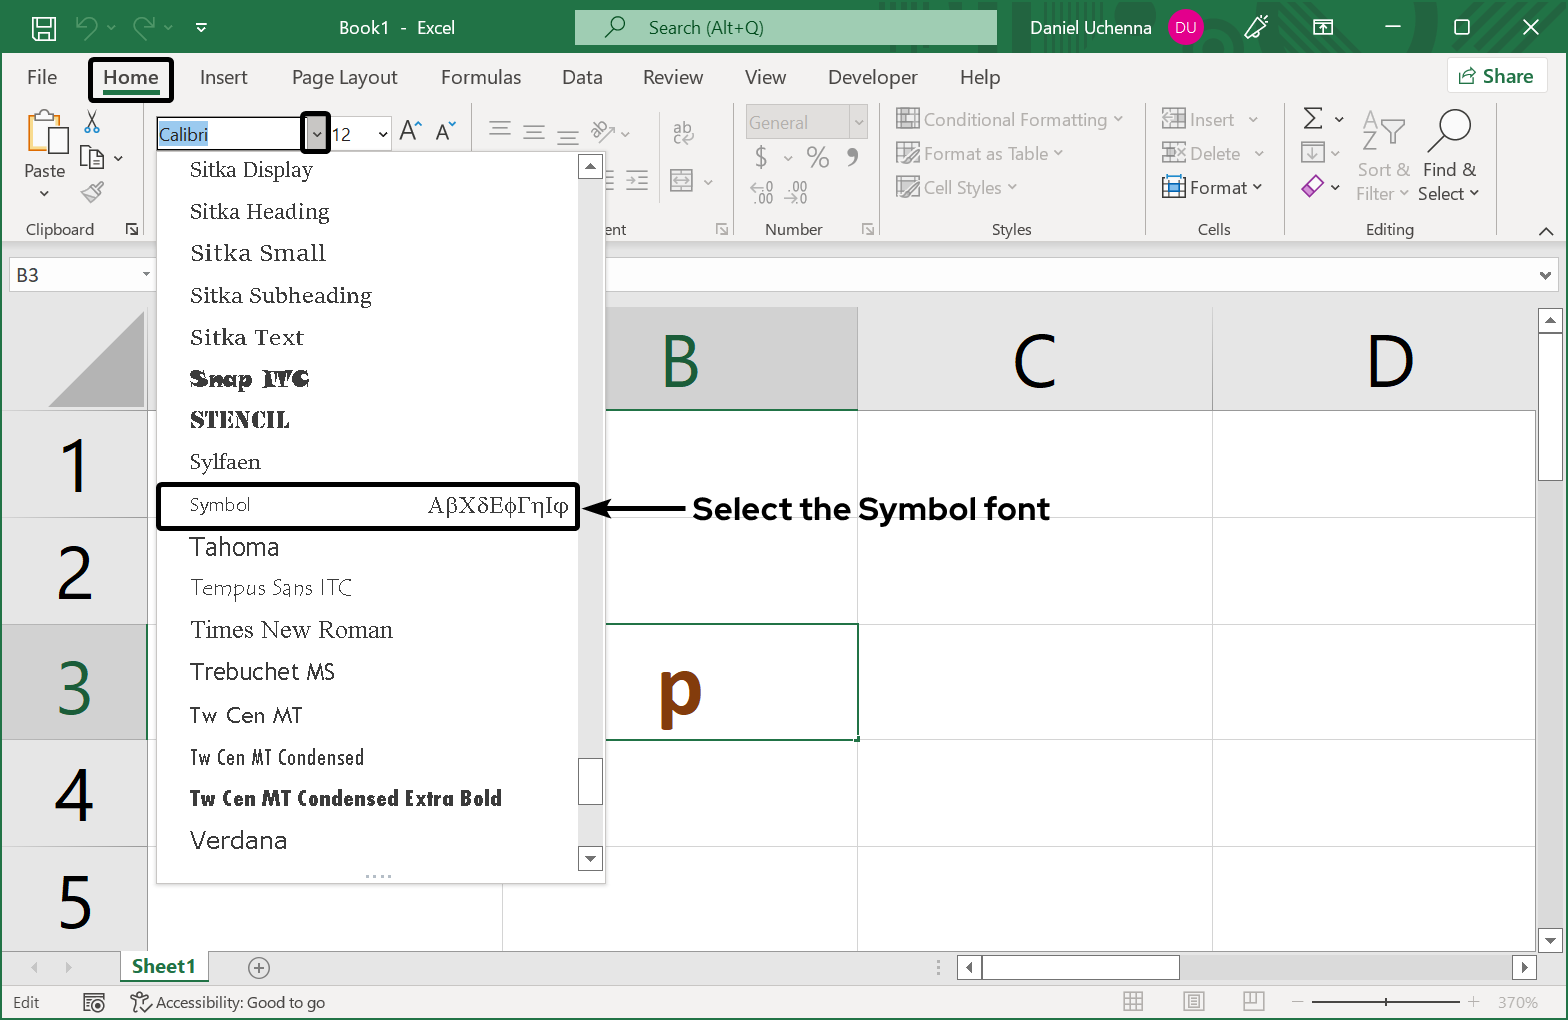Click the Save icon in title bar
Screen dimensions: 1568x1020
pyautogui.click(x=43, y=28)
